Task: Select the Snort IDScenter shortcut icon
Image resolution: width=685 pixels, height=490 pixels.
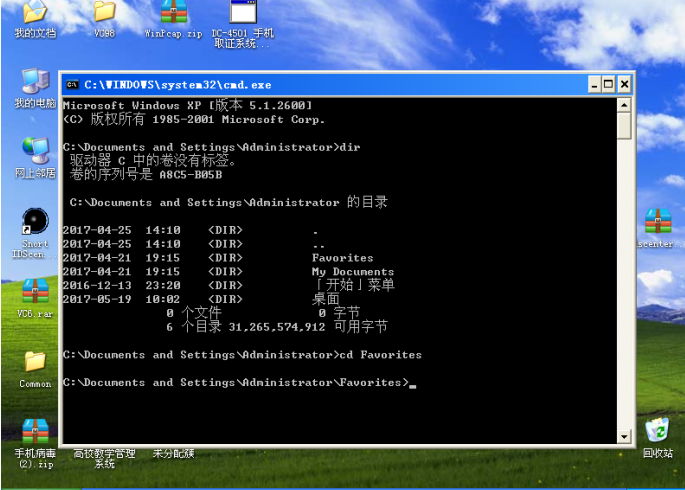Action: [x=35, y=222]
